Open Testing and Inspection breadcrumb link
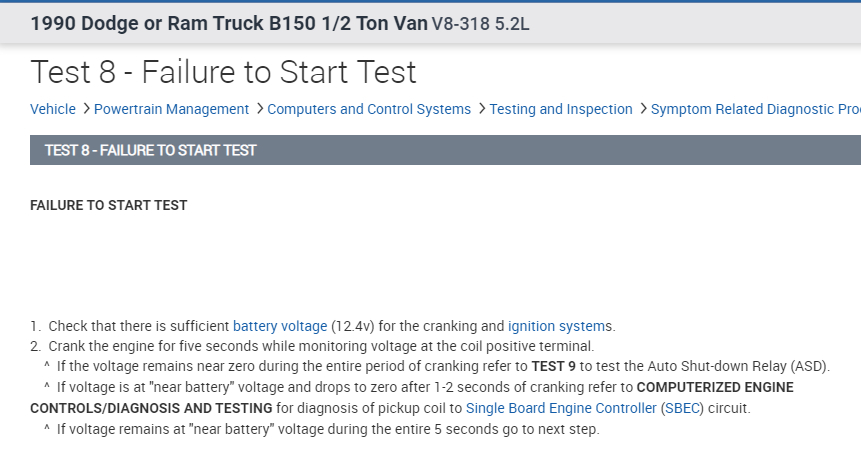 click(x=561, y=109)
